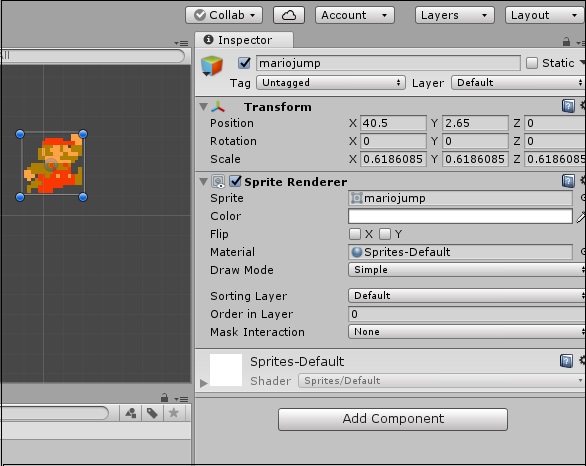The image size is (586, 466).
Task: Click the Sprites-Default material sphere icon
Action: [357, 252]
